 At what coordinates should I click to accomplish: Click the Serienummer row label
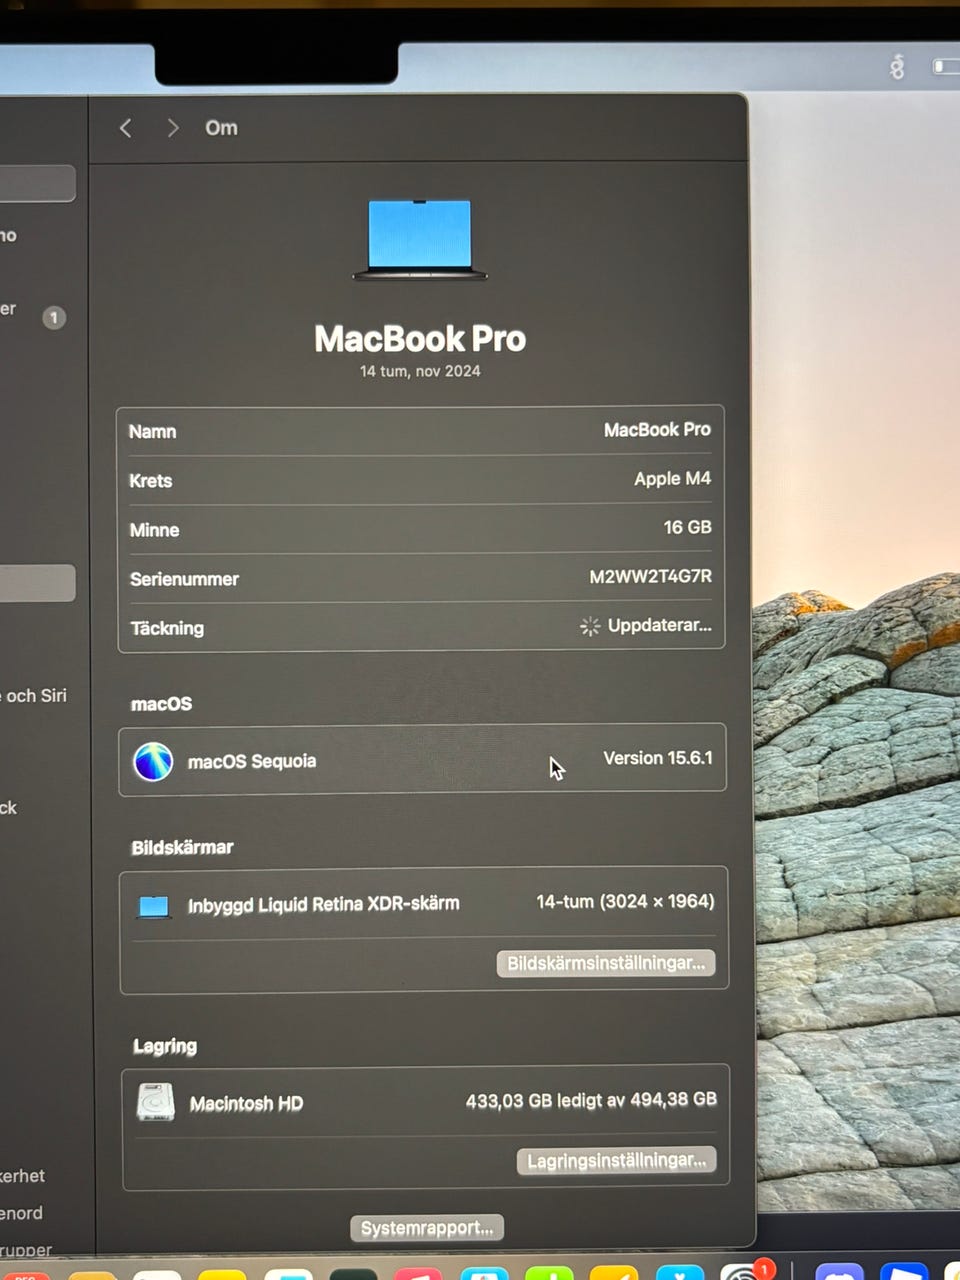[184, 579]
